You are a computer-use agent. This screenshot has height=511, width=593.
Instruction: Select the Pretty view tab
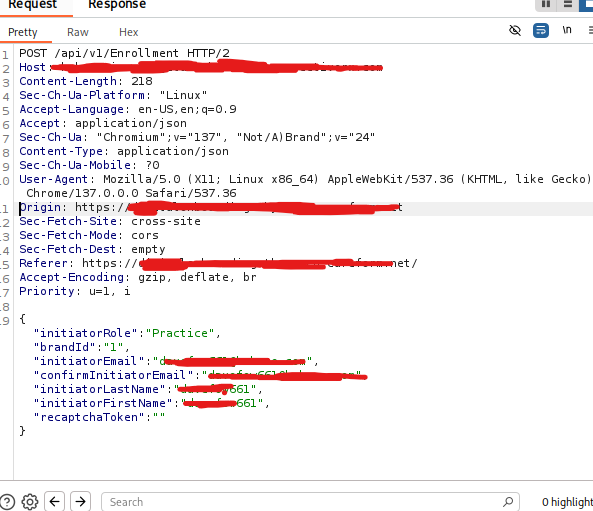click(23, 32)
